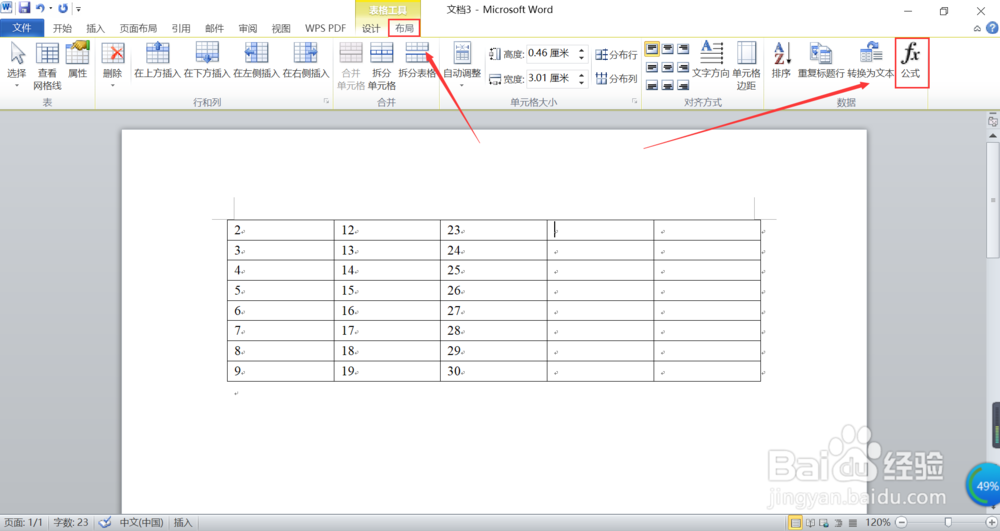Click zoom in plus button

coord(991,523)
